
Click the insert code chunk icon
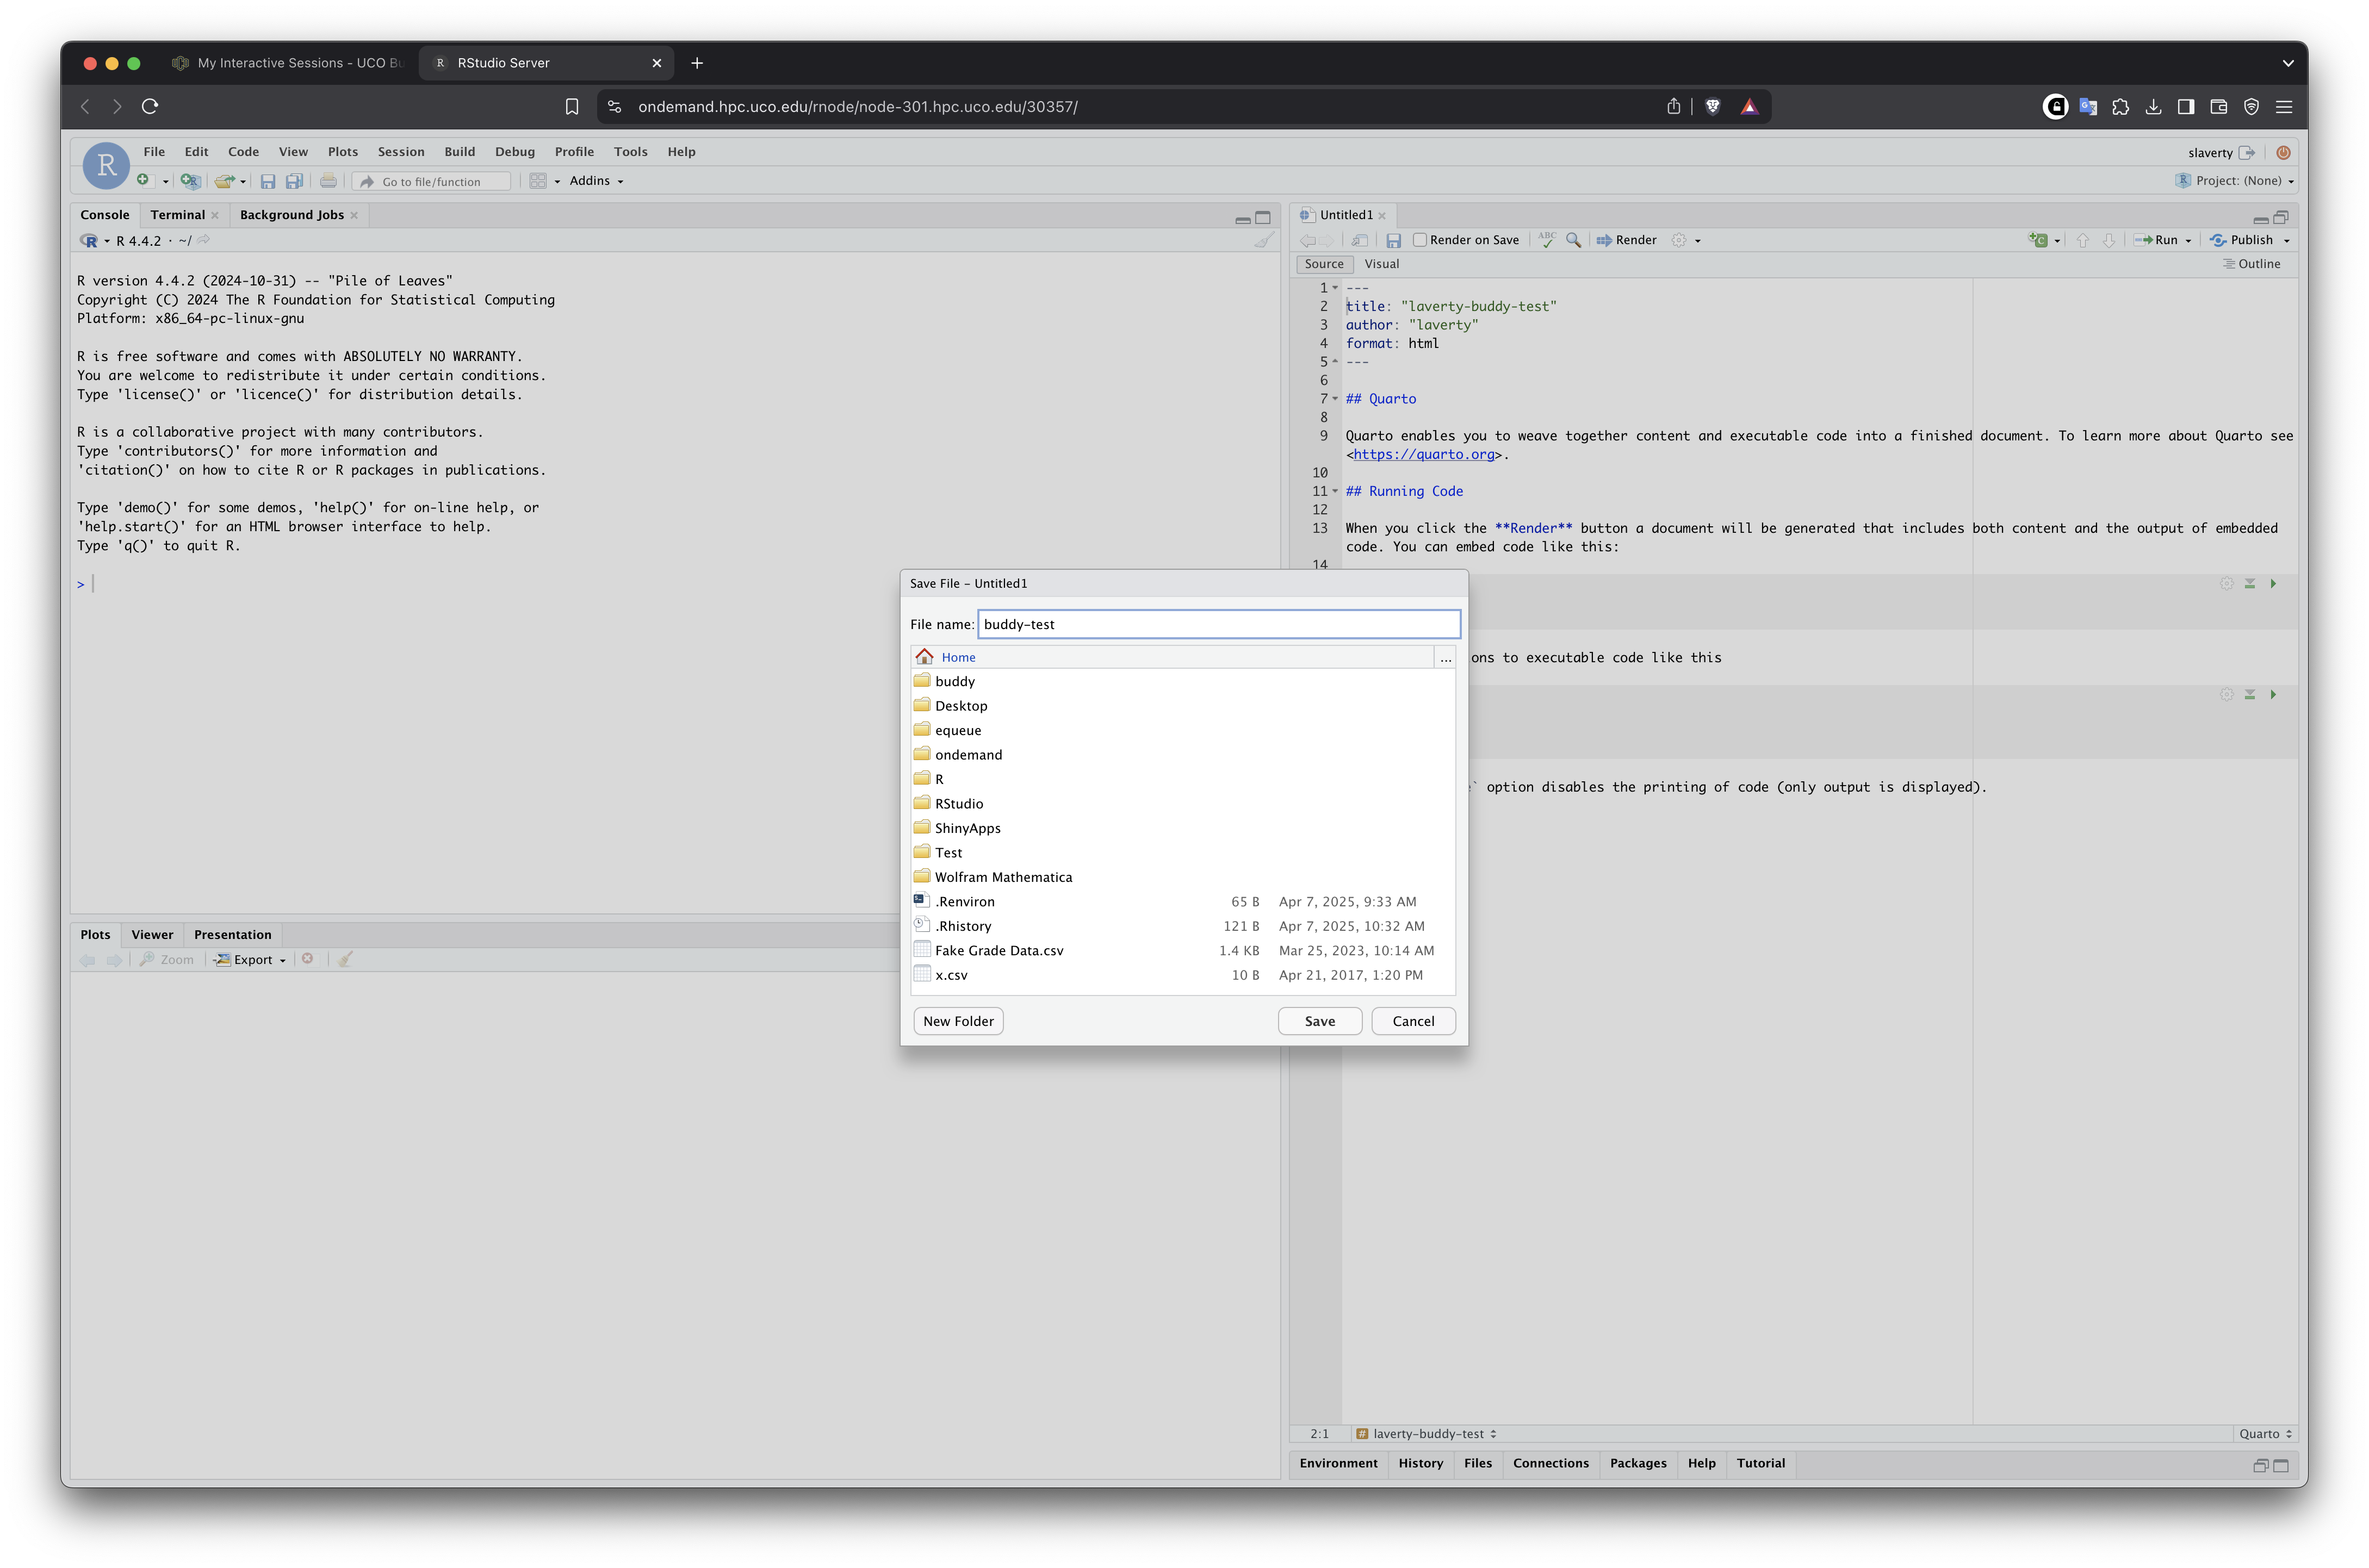[x=2038, y=240]
